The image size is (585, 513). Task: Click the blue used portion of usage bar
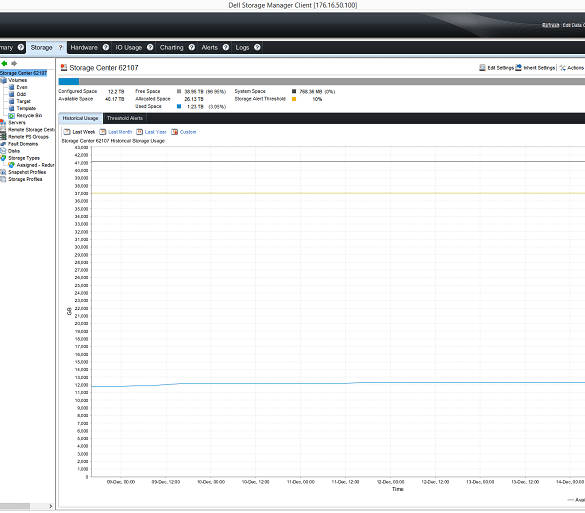pos(69,82)
